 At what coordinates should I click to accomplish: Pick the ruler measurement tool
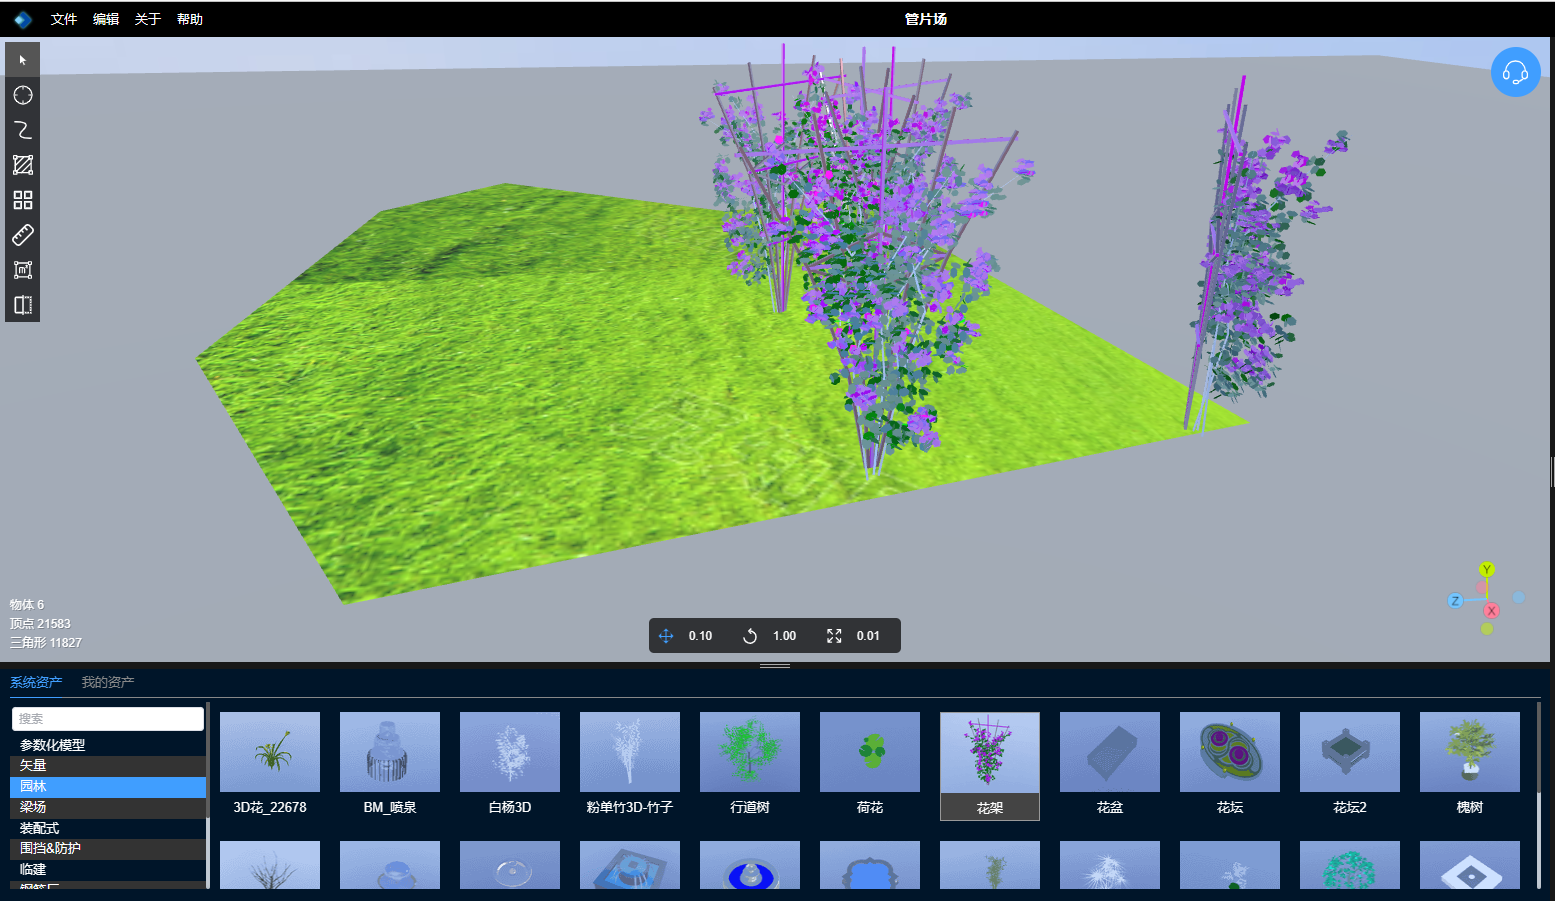pos(23,235)
